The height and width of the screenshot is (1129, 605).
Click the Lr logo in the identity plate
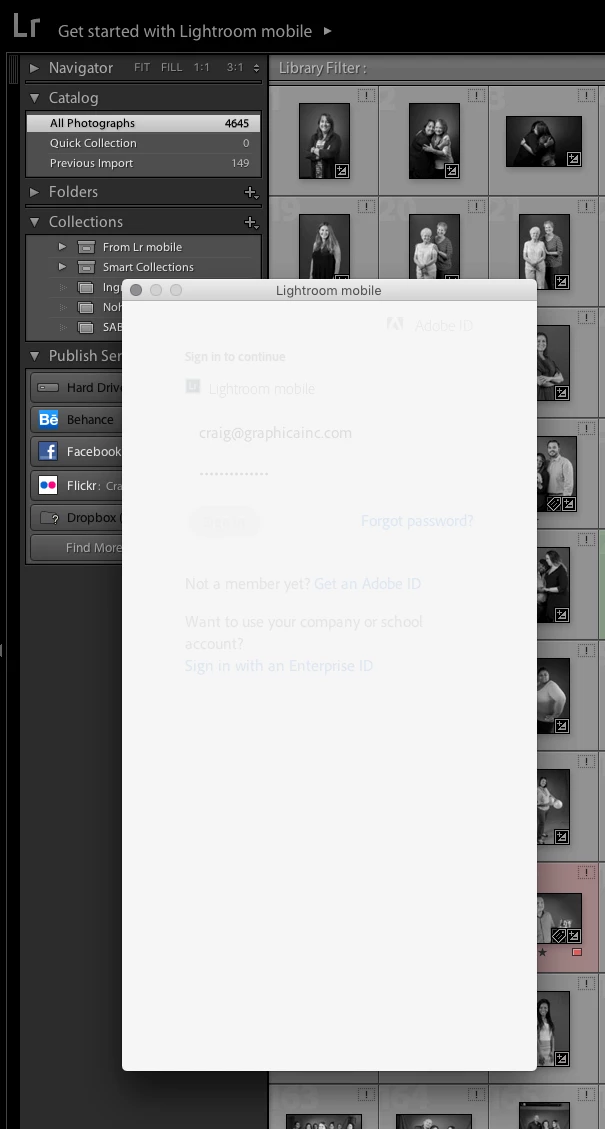(26, 26)
